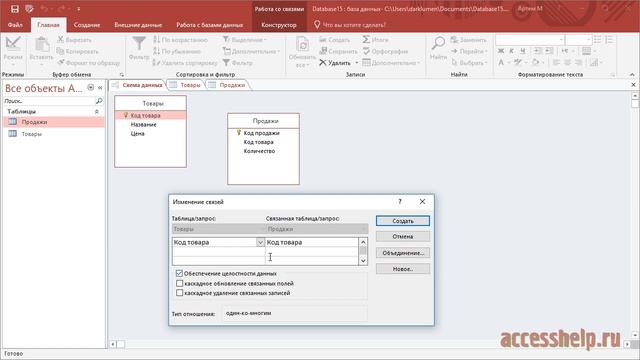The height and width of the screenshot is (360, 640).
Task: Open the font size combo box
Action: pyautogui.click(x=578, y=40)
